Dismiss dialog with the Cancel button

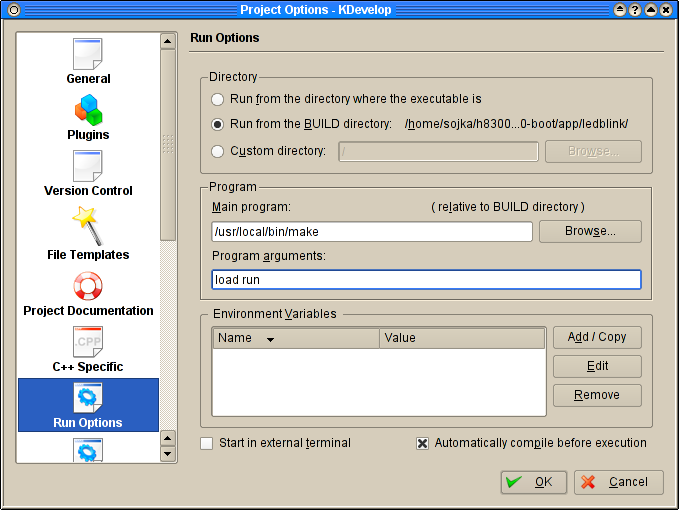point(619,482)
